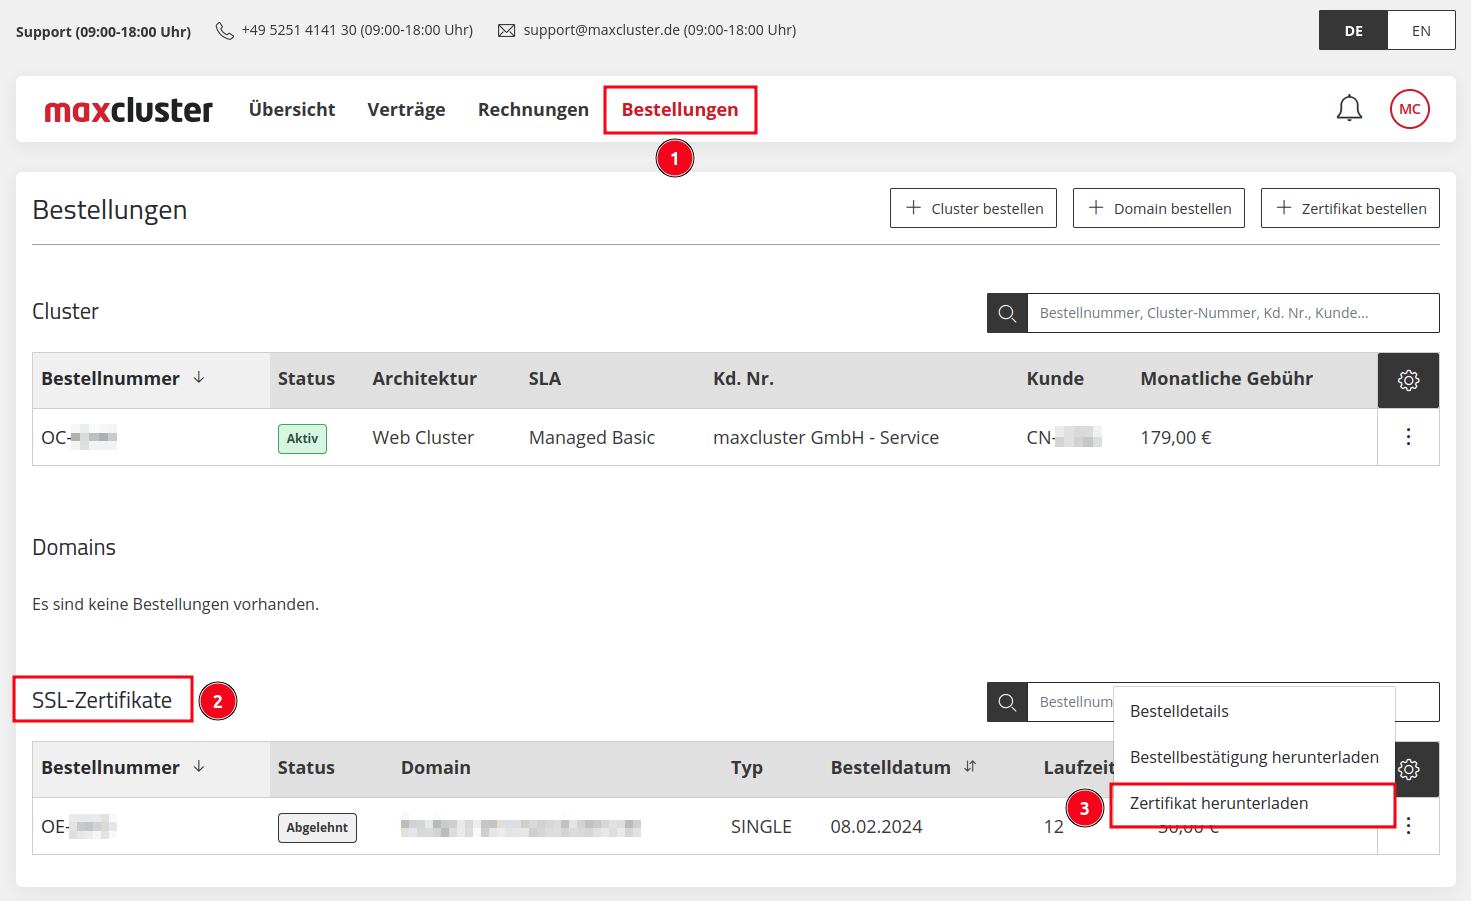Click the CN- customer number cell

coord(1064,437)
